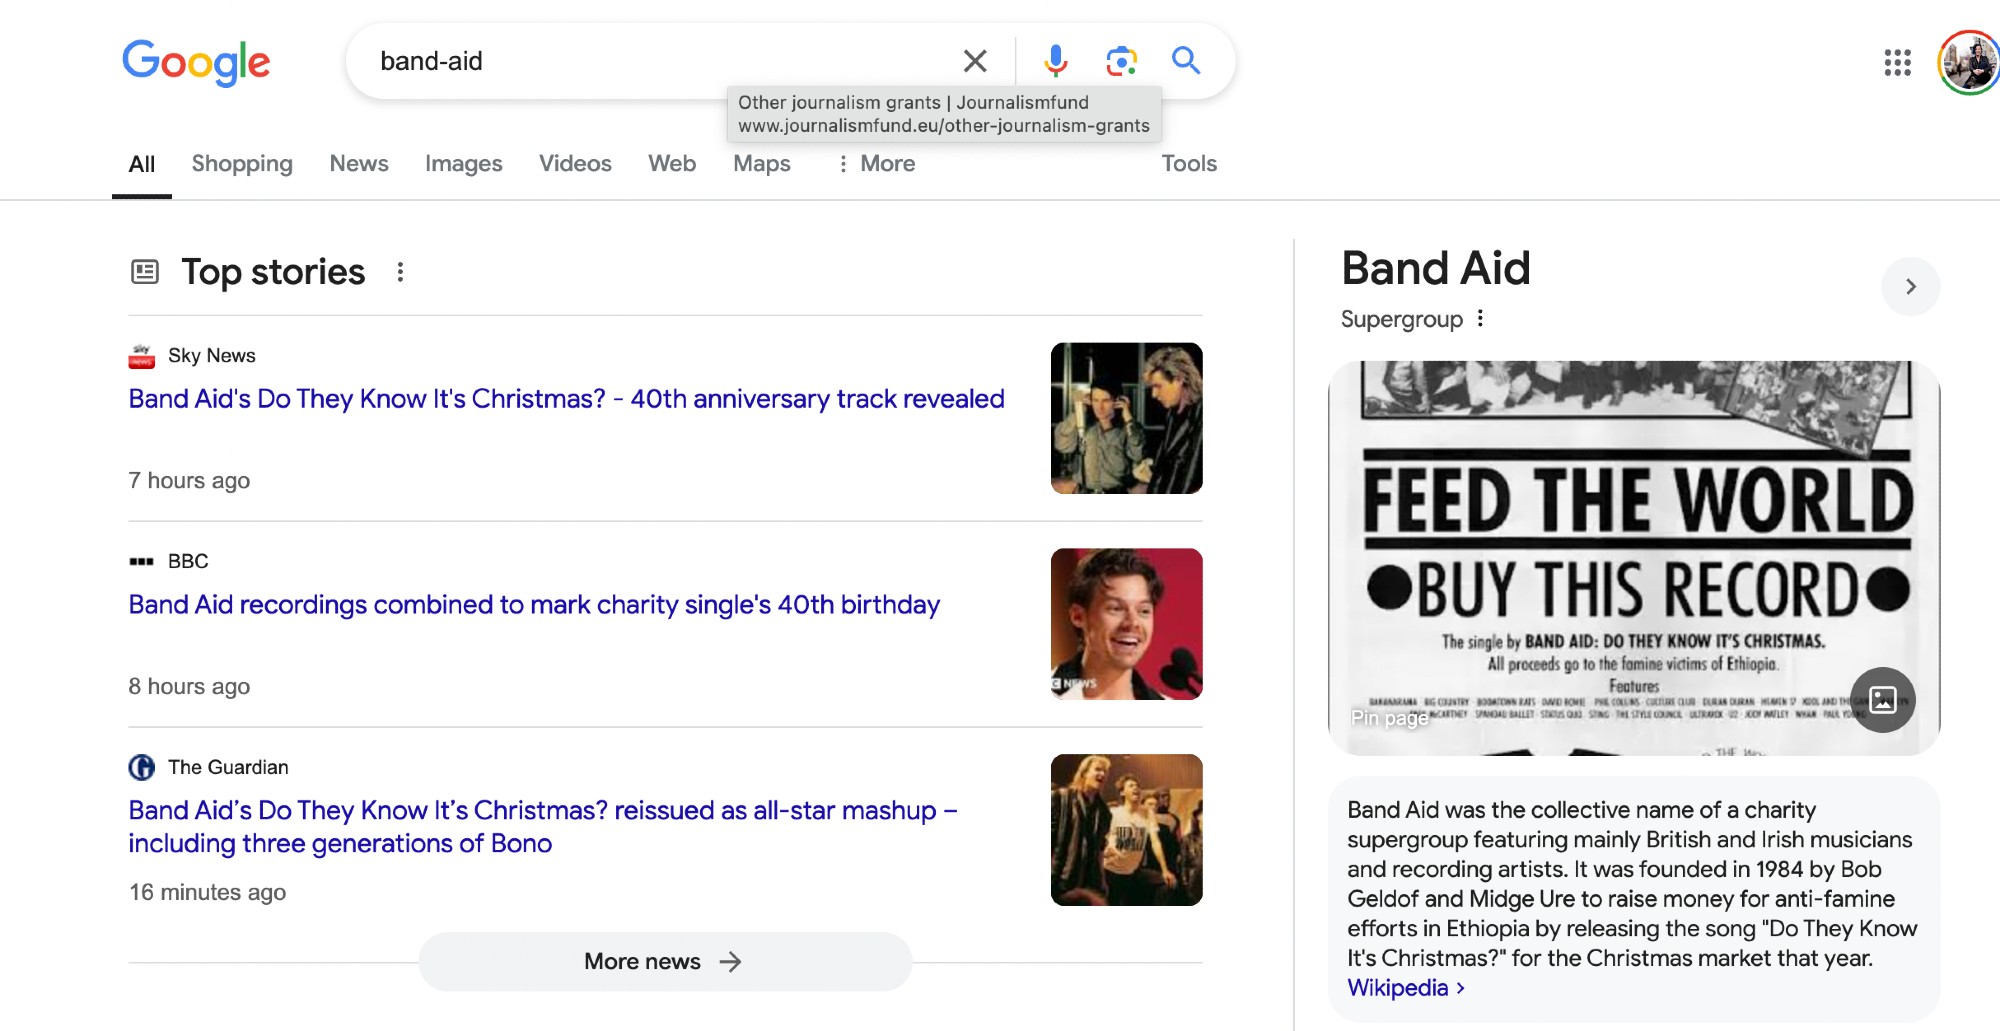Open the Google apps grid

[1897, 63]
